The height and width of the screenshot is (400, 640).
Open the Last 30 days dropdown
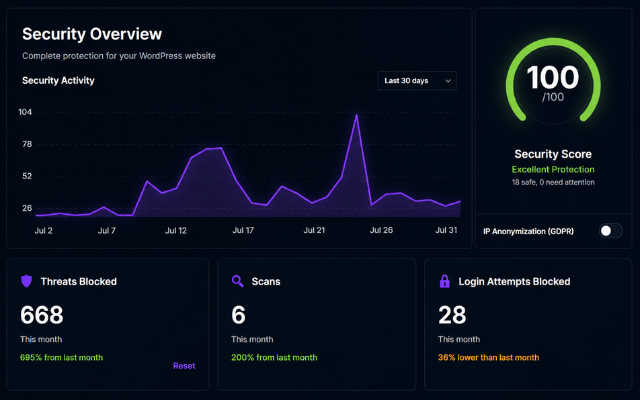[x=417, y=81]
